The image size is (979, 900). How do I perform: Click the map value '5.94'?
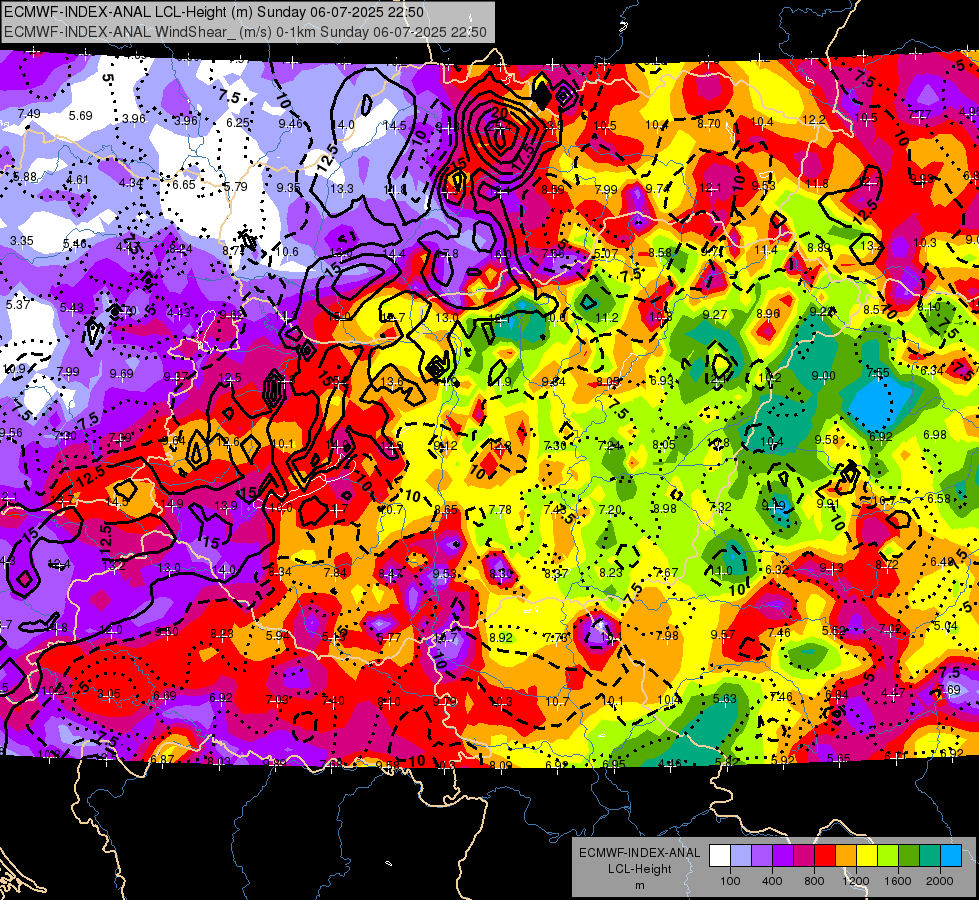278,636
